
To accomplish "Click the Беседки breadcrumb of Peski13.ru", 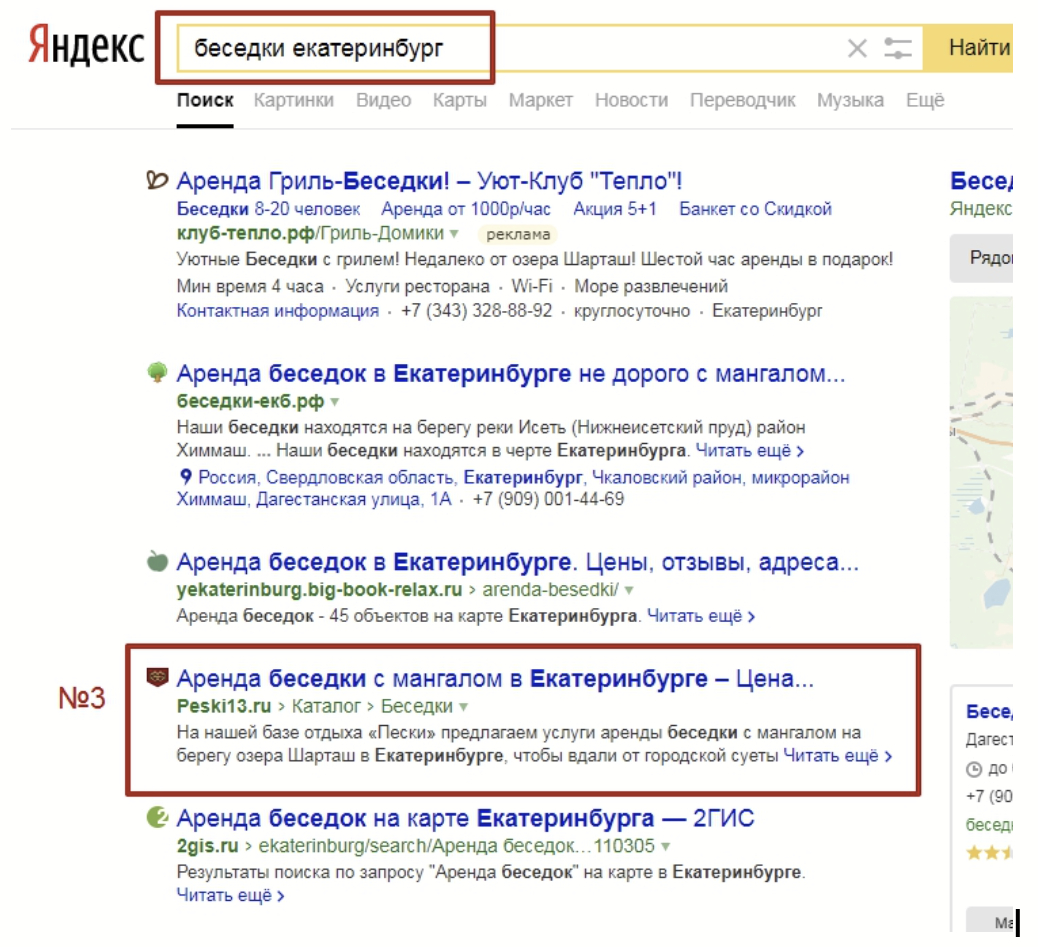I will click(x=416, y=707).
